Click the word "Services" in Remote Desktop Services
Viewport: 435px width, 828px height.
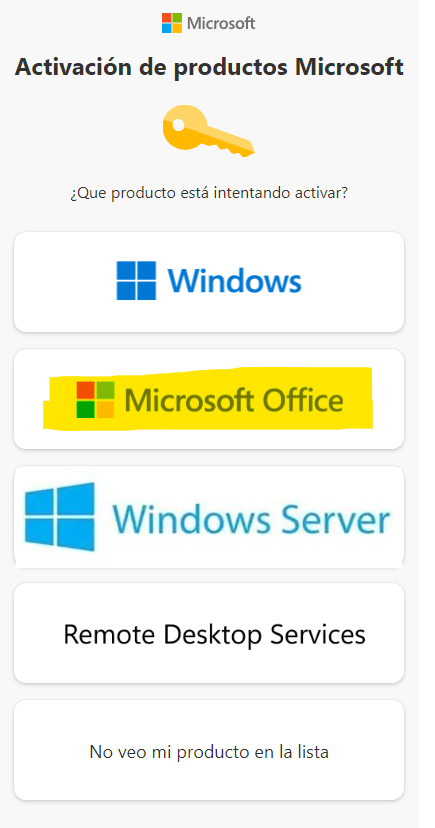point(318,634)
